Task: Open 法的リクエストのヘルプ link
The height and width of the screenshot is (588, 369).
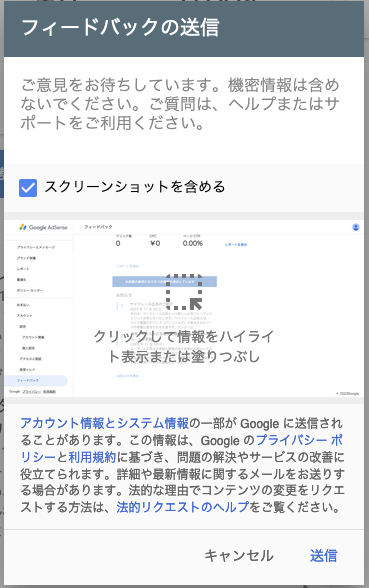Action: coord(183,507)
